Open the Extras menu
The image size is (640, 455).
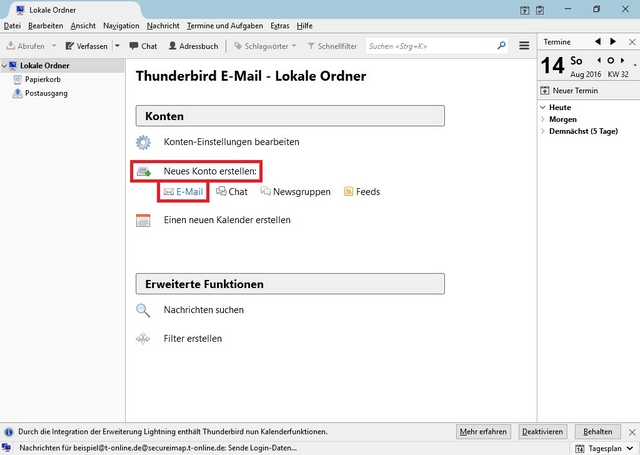(280, 26)
